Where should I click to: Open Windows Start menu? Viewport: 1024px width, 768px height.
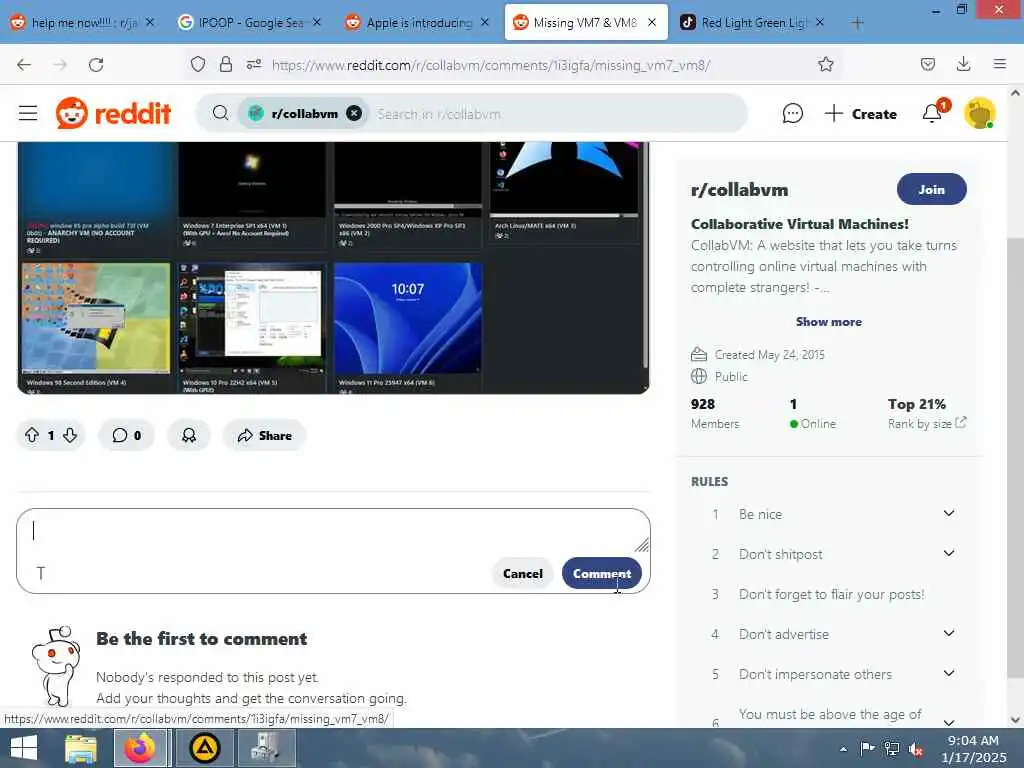click(x=24, y=748)
